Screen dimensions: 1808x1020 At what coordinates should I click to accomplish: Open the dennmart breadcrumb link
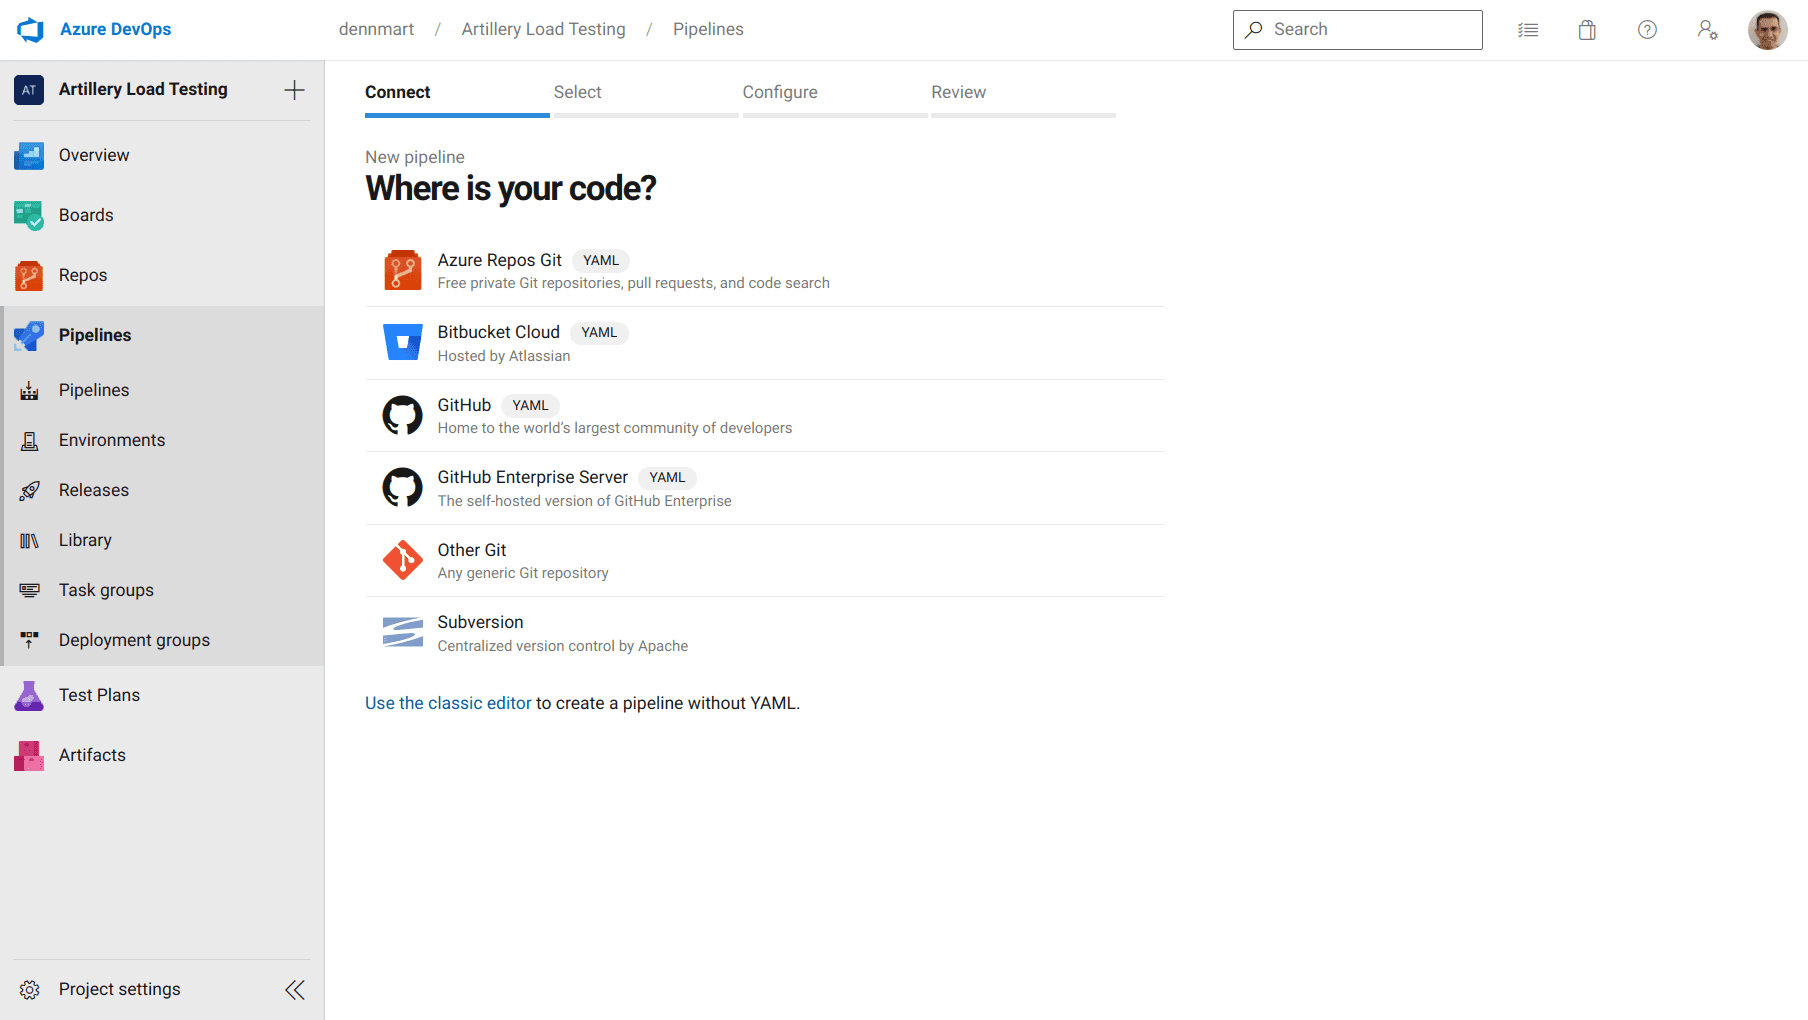click(x=376, y=29)
